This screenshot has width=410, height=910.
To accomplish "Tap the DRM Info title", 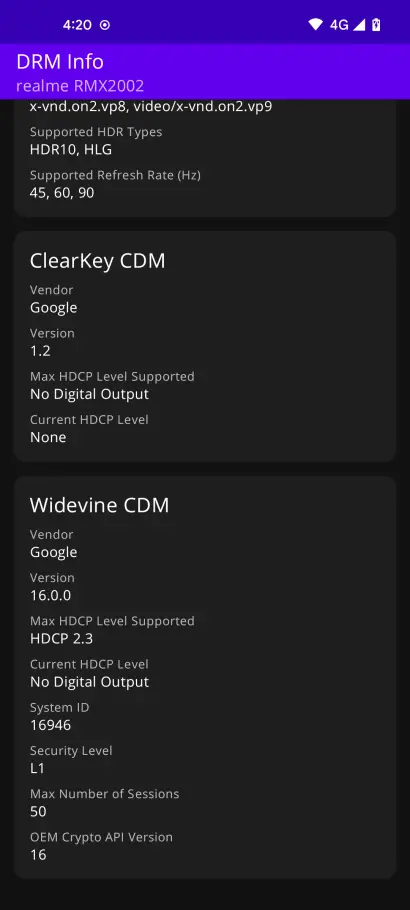I will click(x=60, y=62).
